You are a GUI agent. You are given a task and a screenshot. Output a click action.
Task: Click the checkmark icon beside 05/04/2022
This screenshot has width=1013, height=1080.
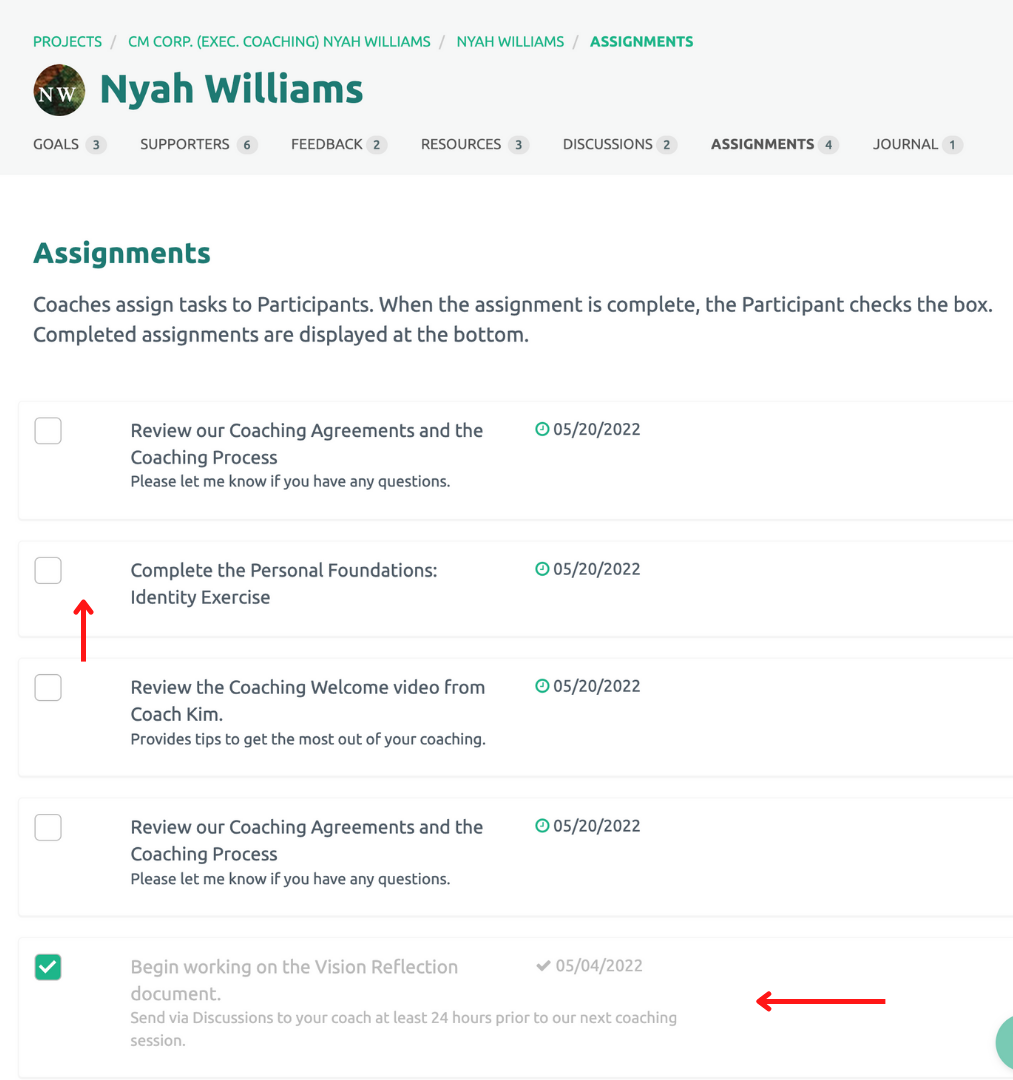pyautogui.click(x=543, y=966)
